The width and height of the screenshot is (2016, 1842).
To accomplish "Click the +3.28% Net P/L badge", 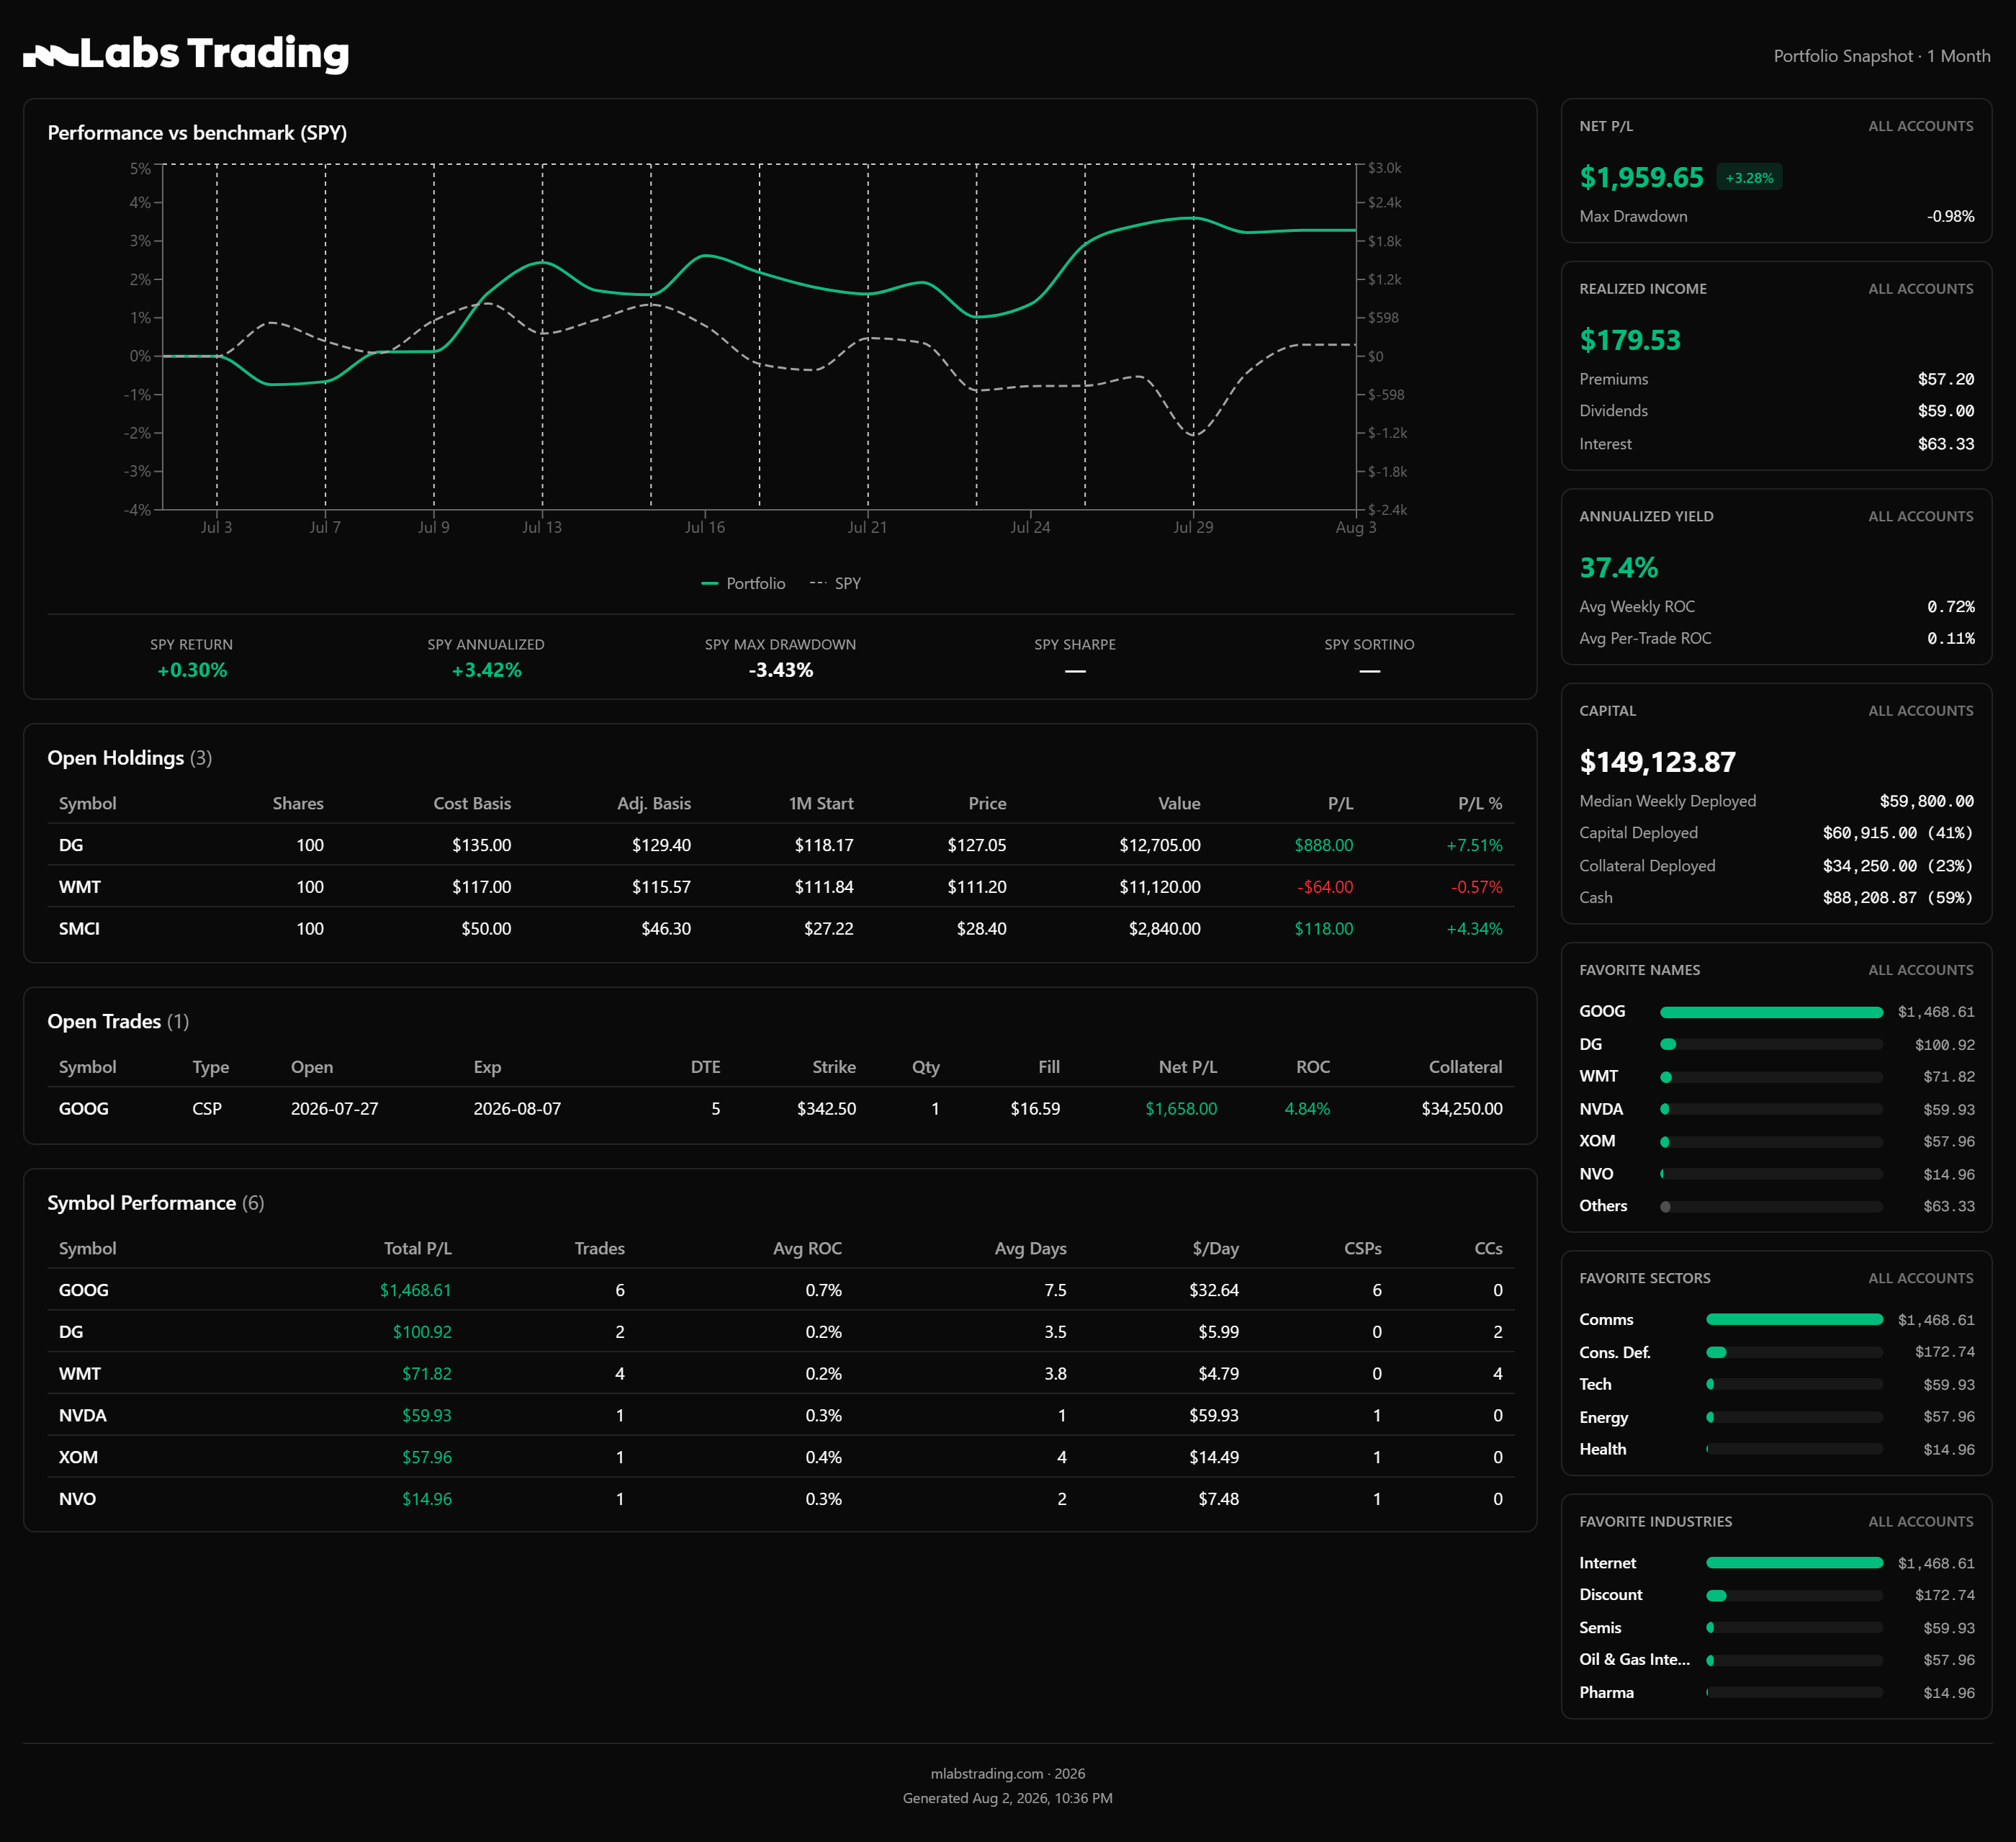I will (x=1749, y=178).
